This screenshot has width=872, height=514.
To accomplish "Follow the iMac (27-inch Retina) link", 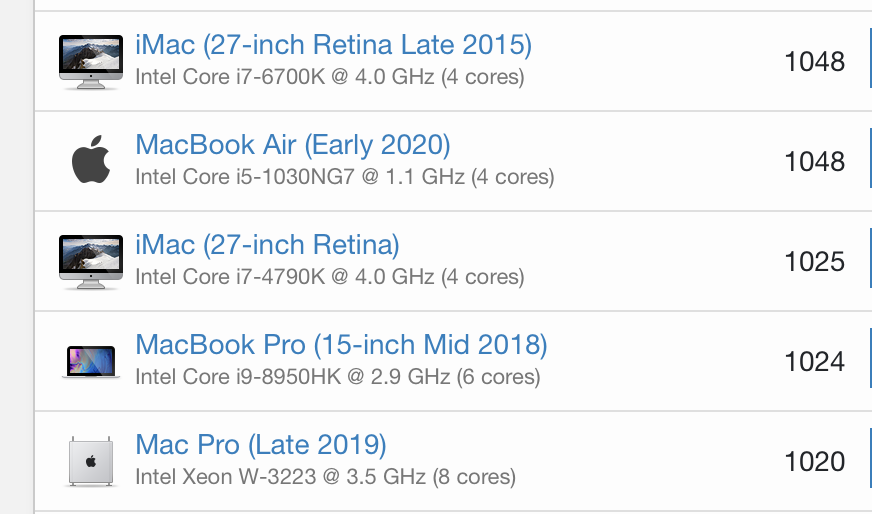I will [x=267, y=245].
